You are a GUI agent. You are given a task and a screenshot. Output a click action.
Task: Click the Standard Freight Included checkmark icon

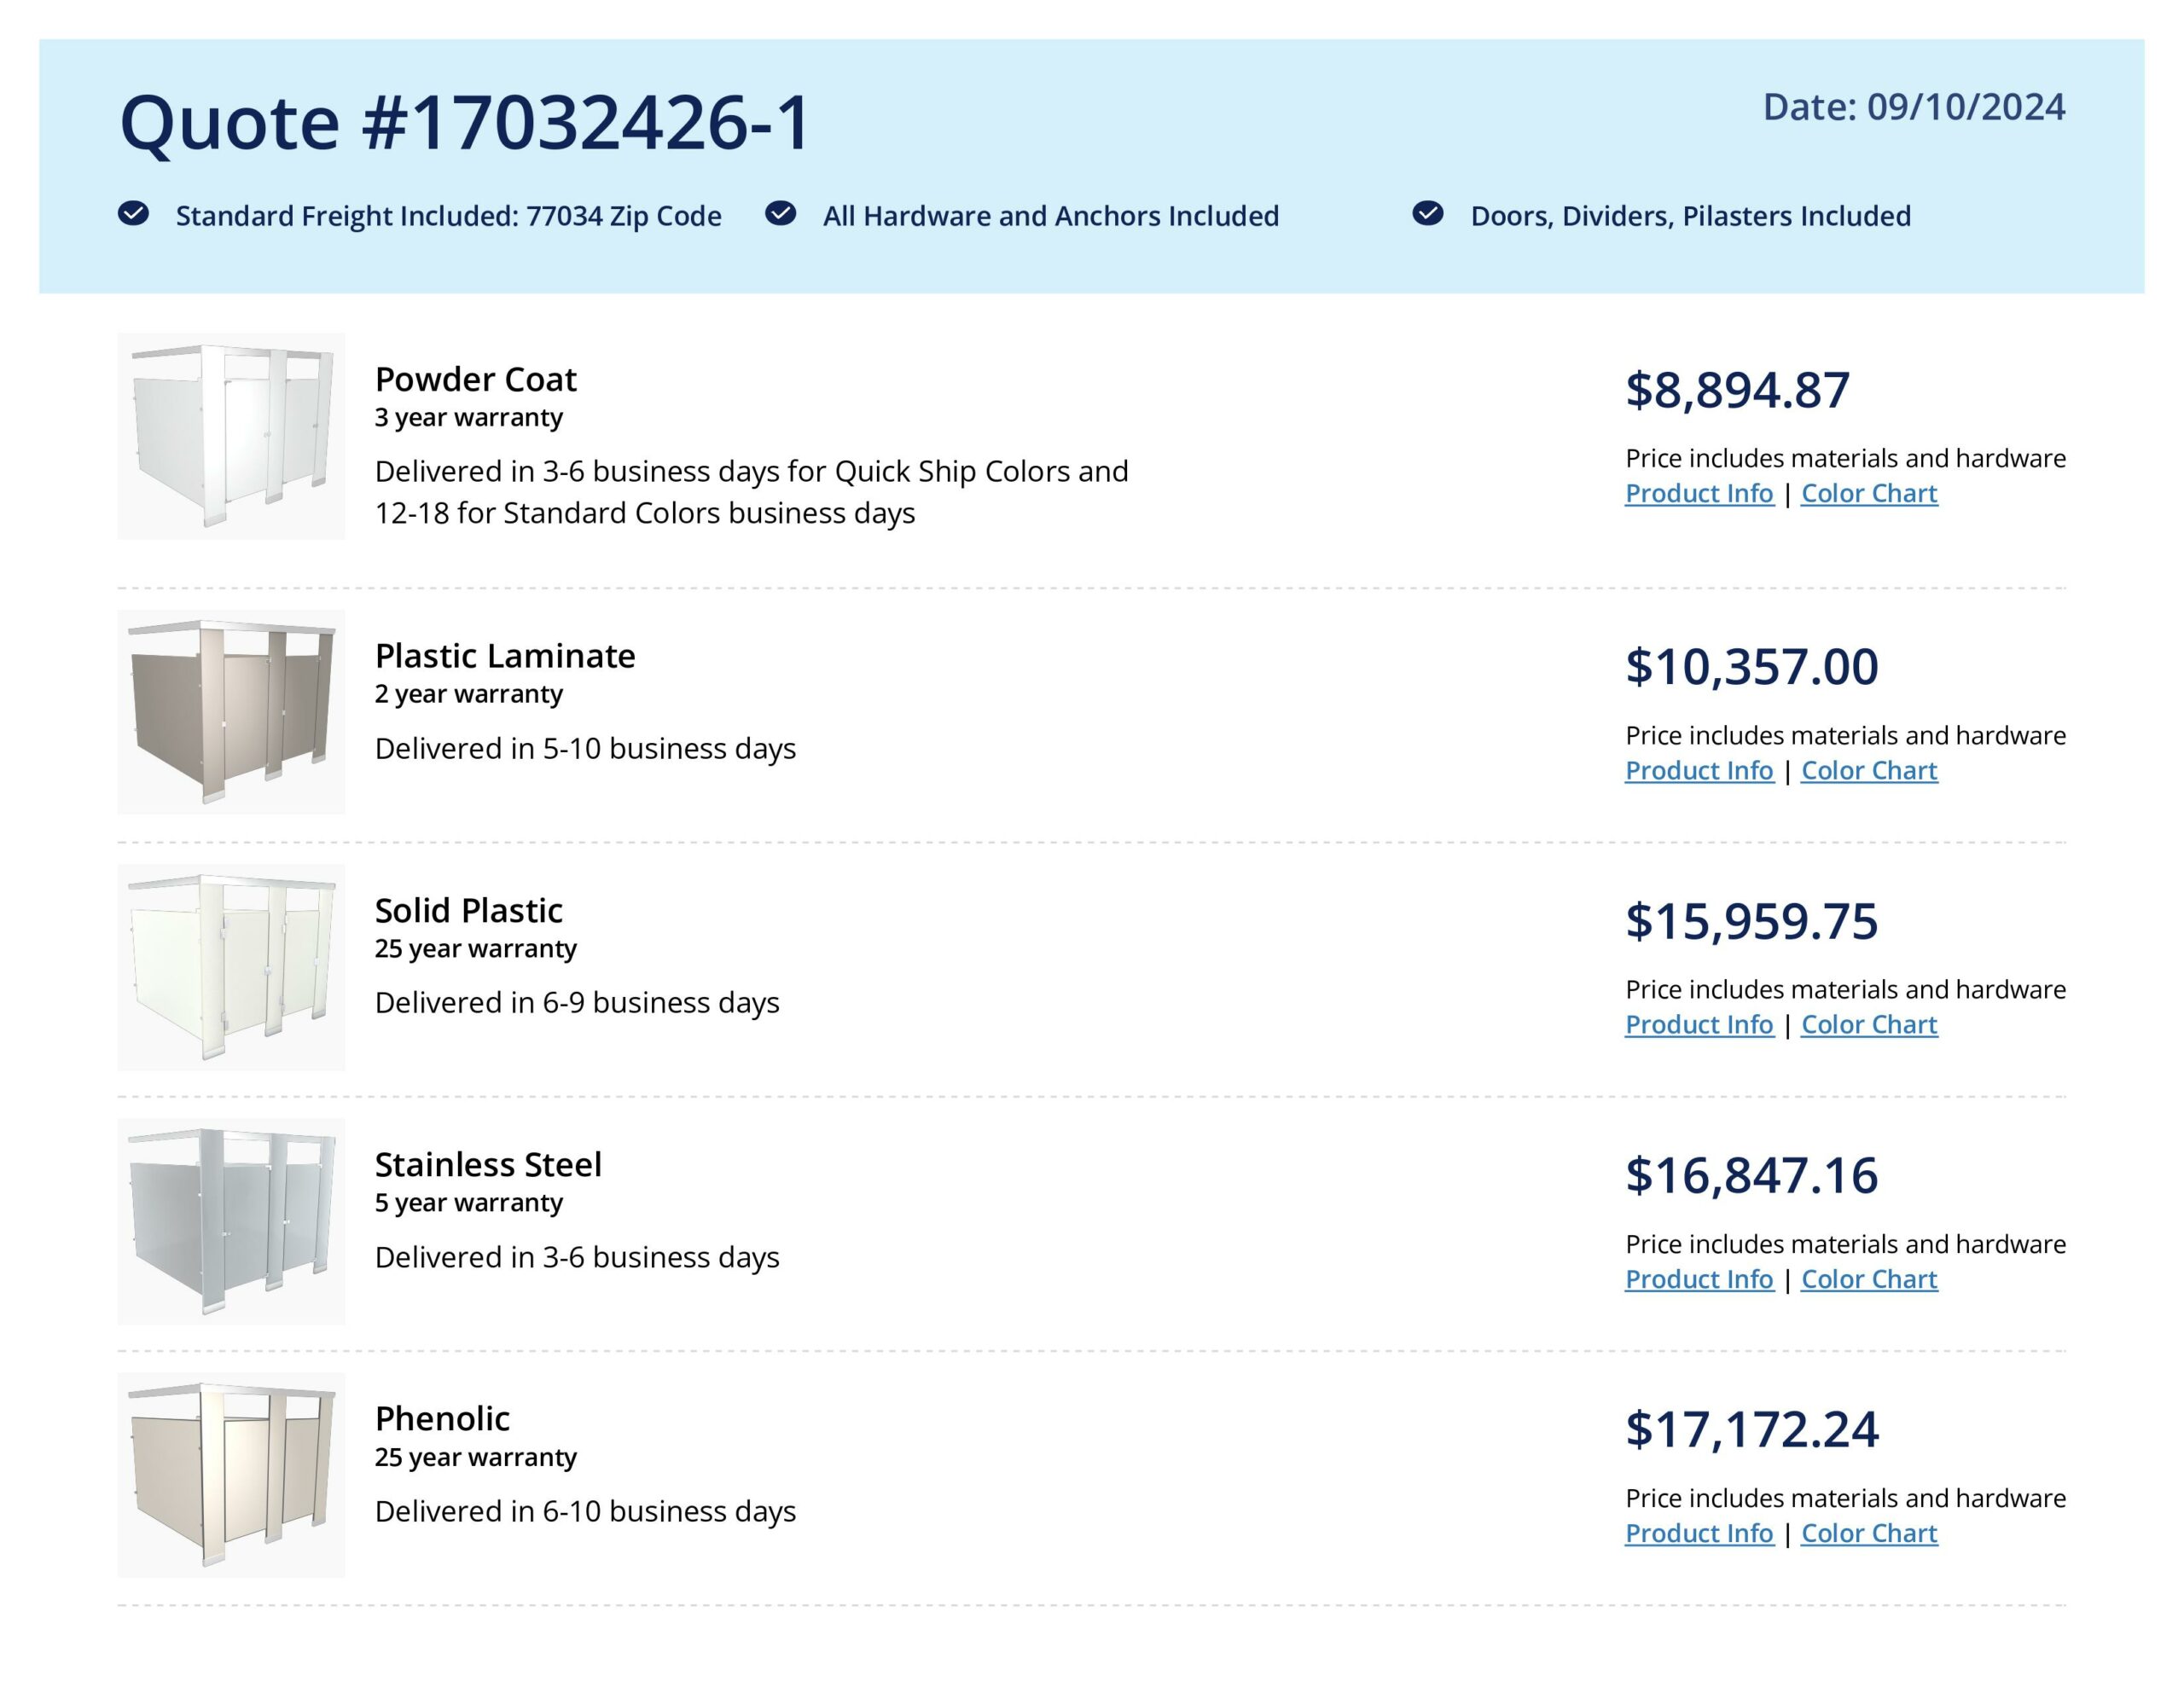[134, 213]
